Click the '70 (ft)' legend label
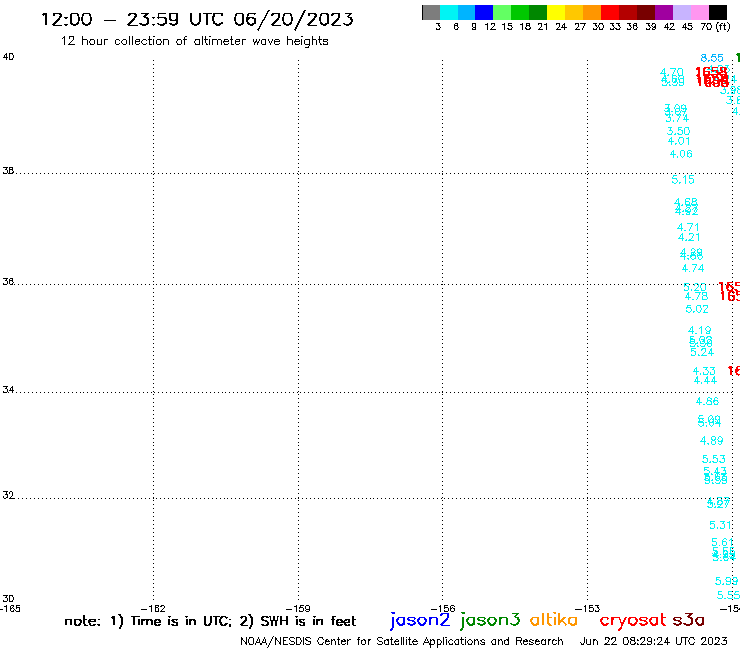The width and height of the screenshot is (740, 650). coord(715,27)
